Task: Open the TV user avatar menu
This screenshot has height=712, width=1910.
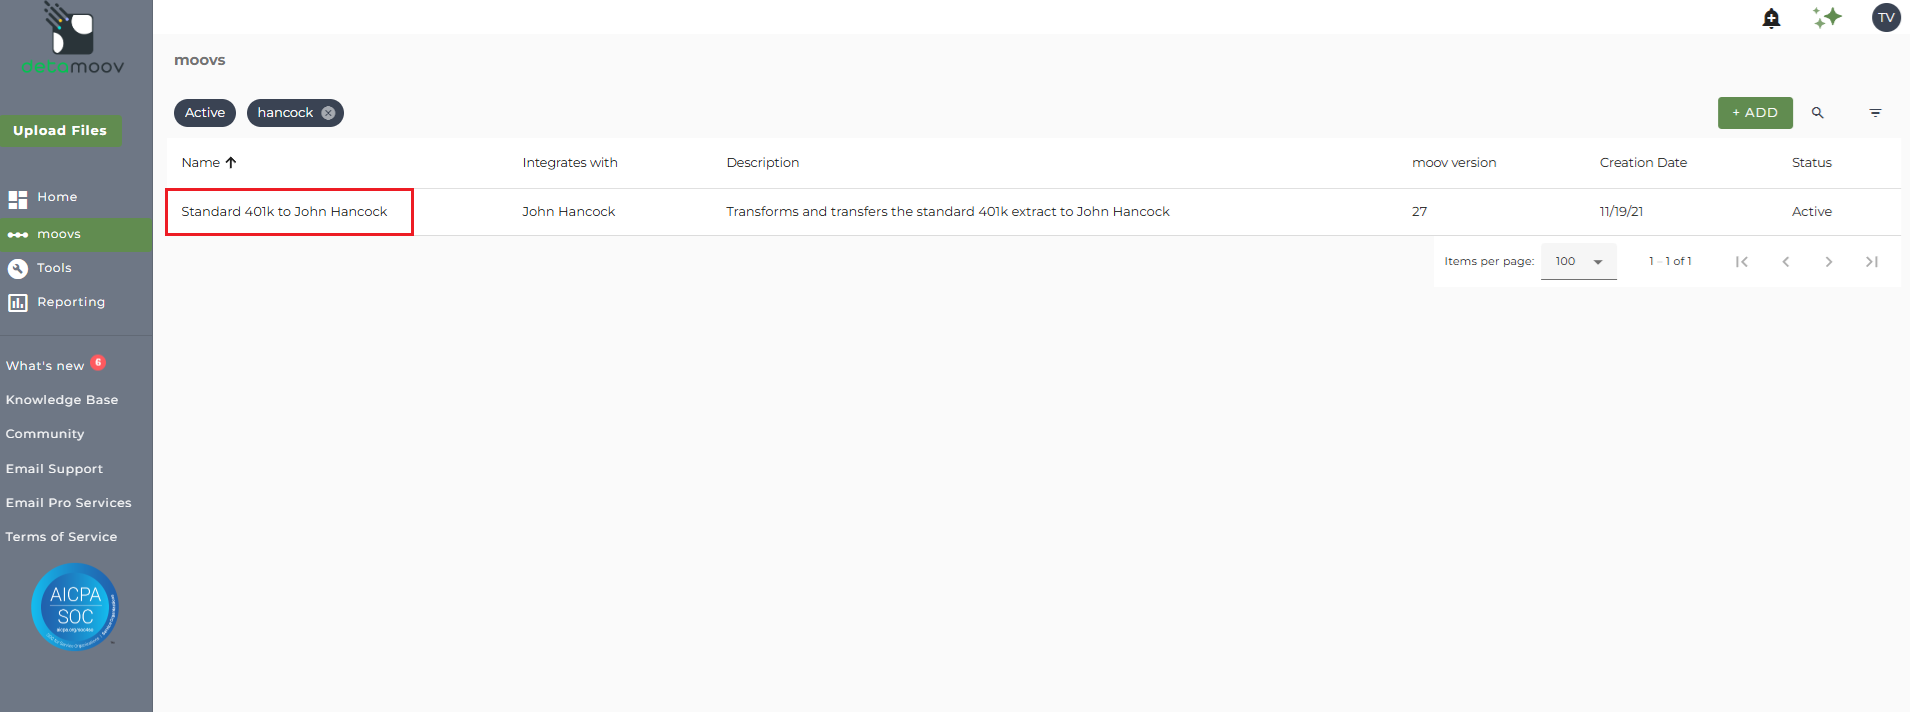Action: (1886, 17)
